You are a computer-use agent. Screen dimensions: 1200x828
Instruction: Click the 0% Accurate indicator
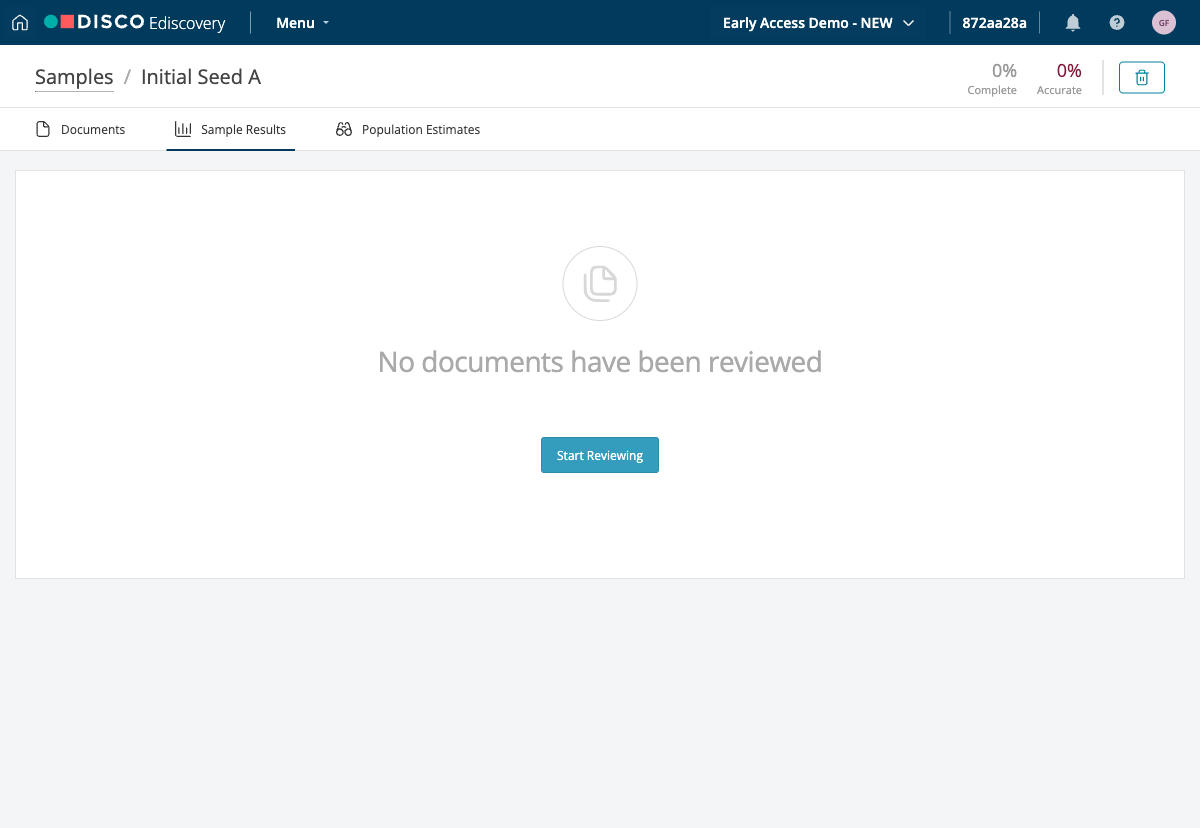(x=1059, y=78)
